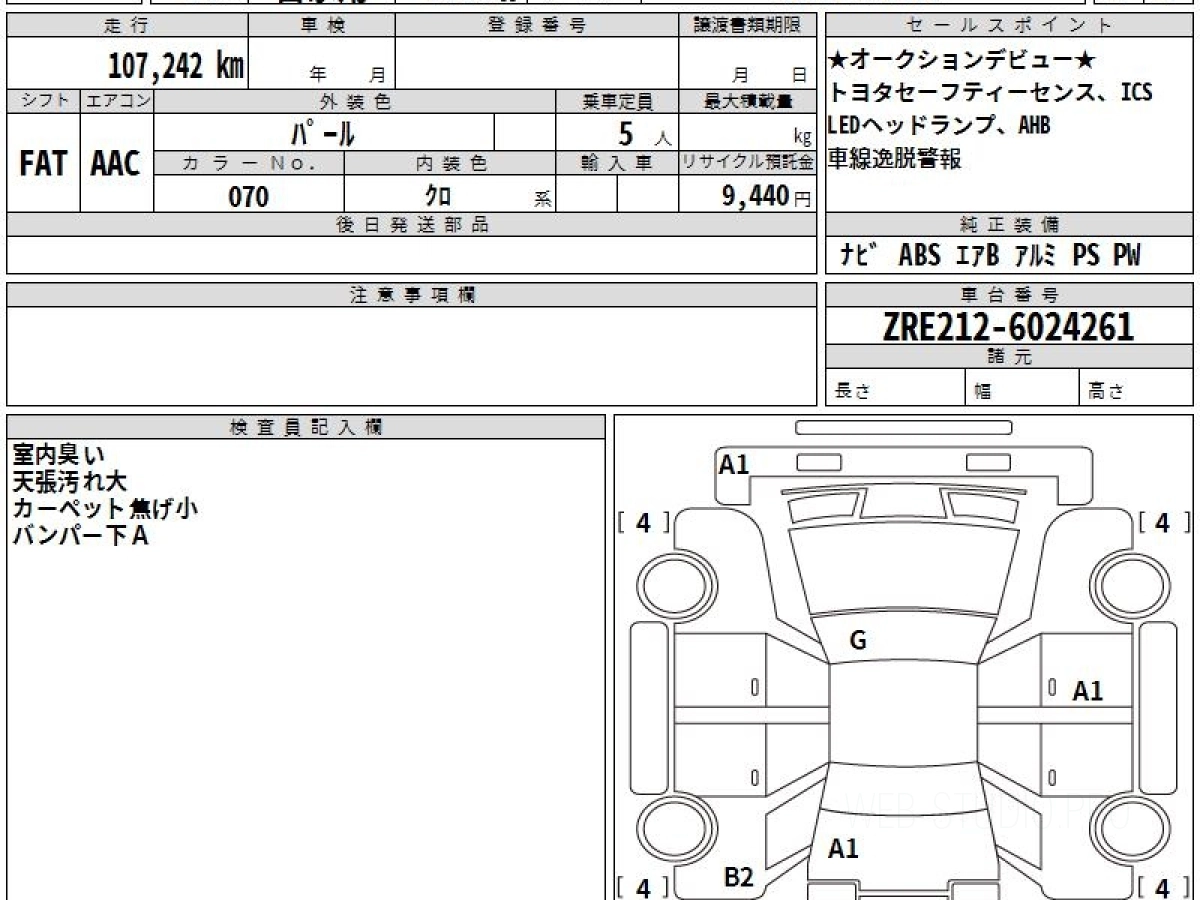This screenshot has width=1200, height=900.
Task: Select chassis number ZRE212-6024261
Action: pos(1008,327)
